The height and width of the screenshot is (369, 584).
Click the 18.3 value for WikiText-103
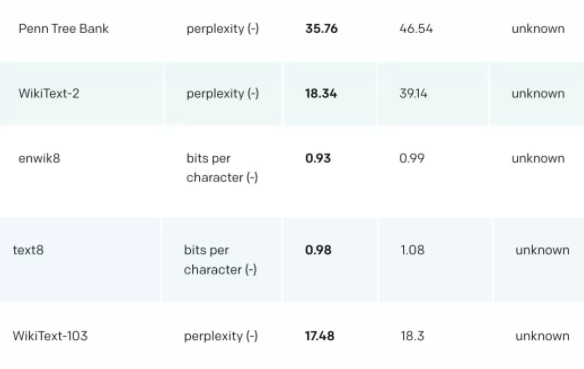click(413, 336)
